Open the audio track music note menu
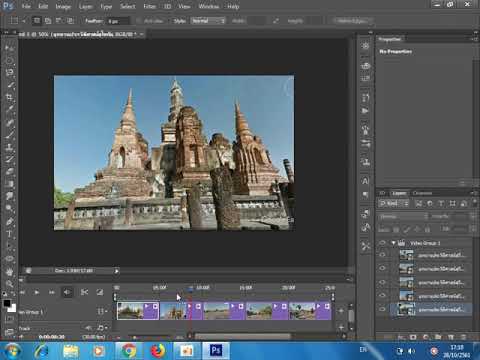480x360 pixels. 102,328
